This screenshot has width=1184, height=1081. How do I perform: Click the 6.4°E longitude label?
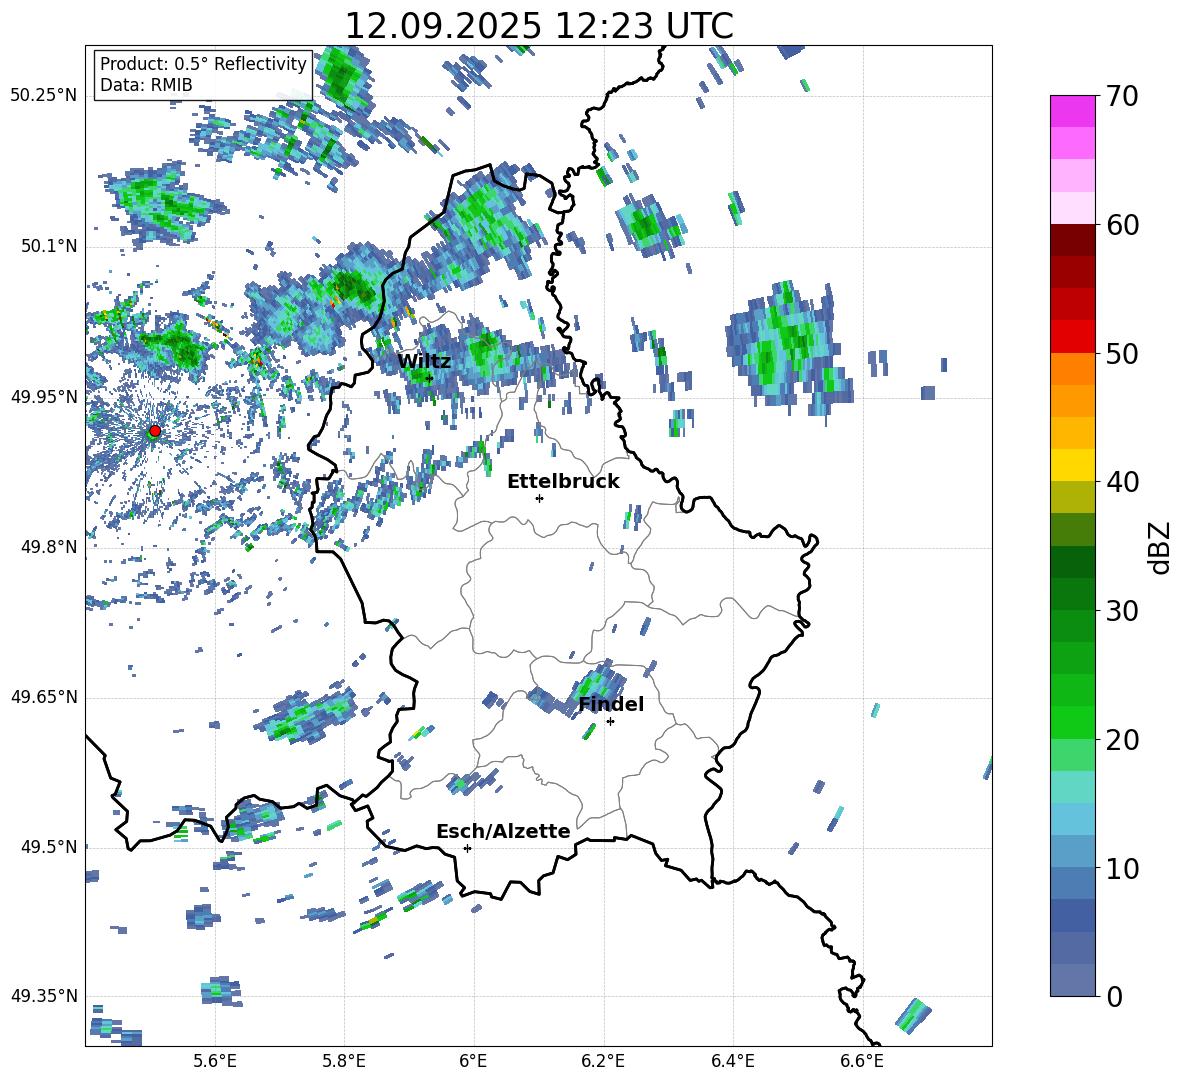(x=732, y=1061)
